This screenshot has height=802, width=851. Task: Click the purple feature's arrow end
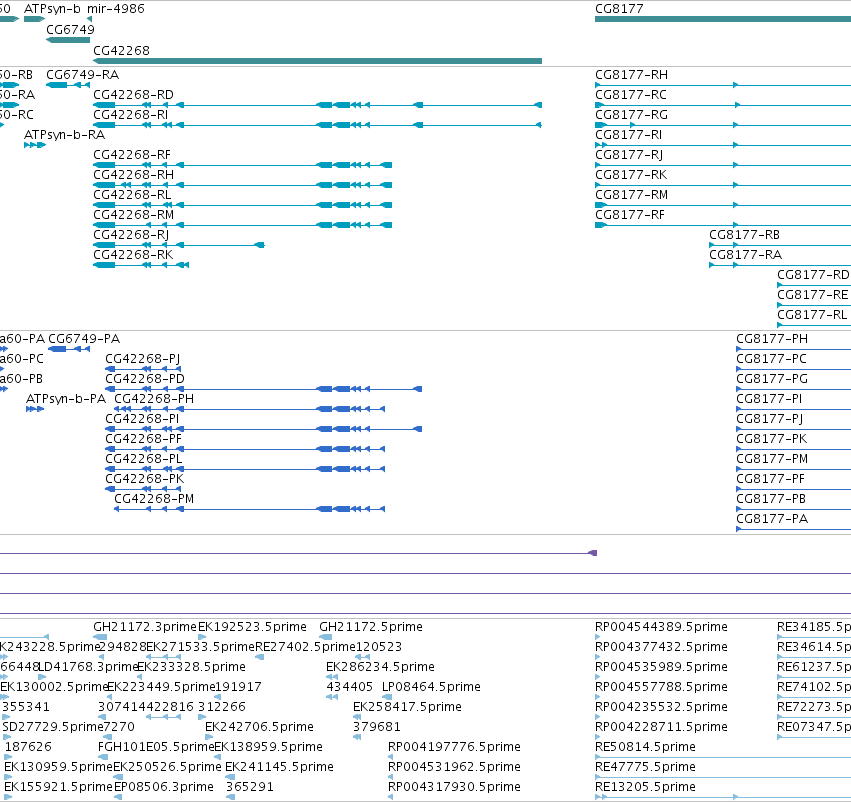593,553
